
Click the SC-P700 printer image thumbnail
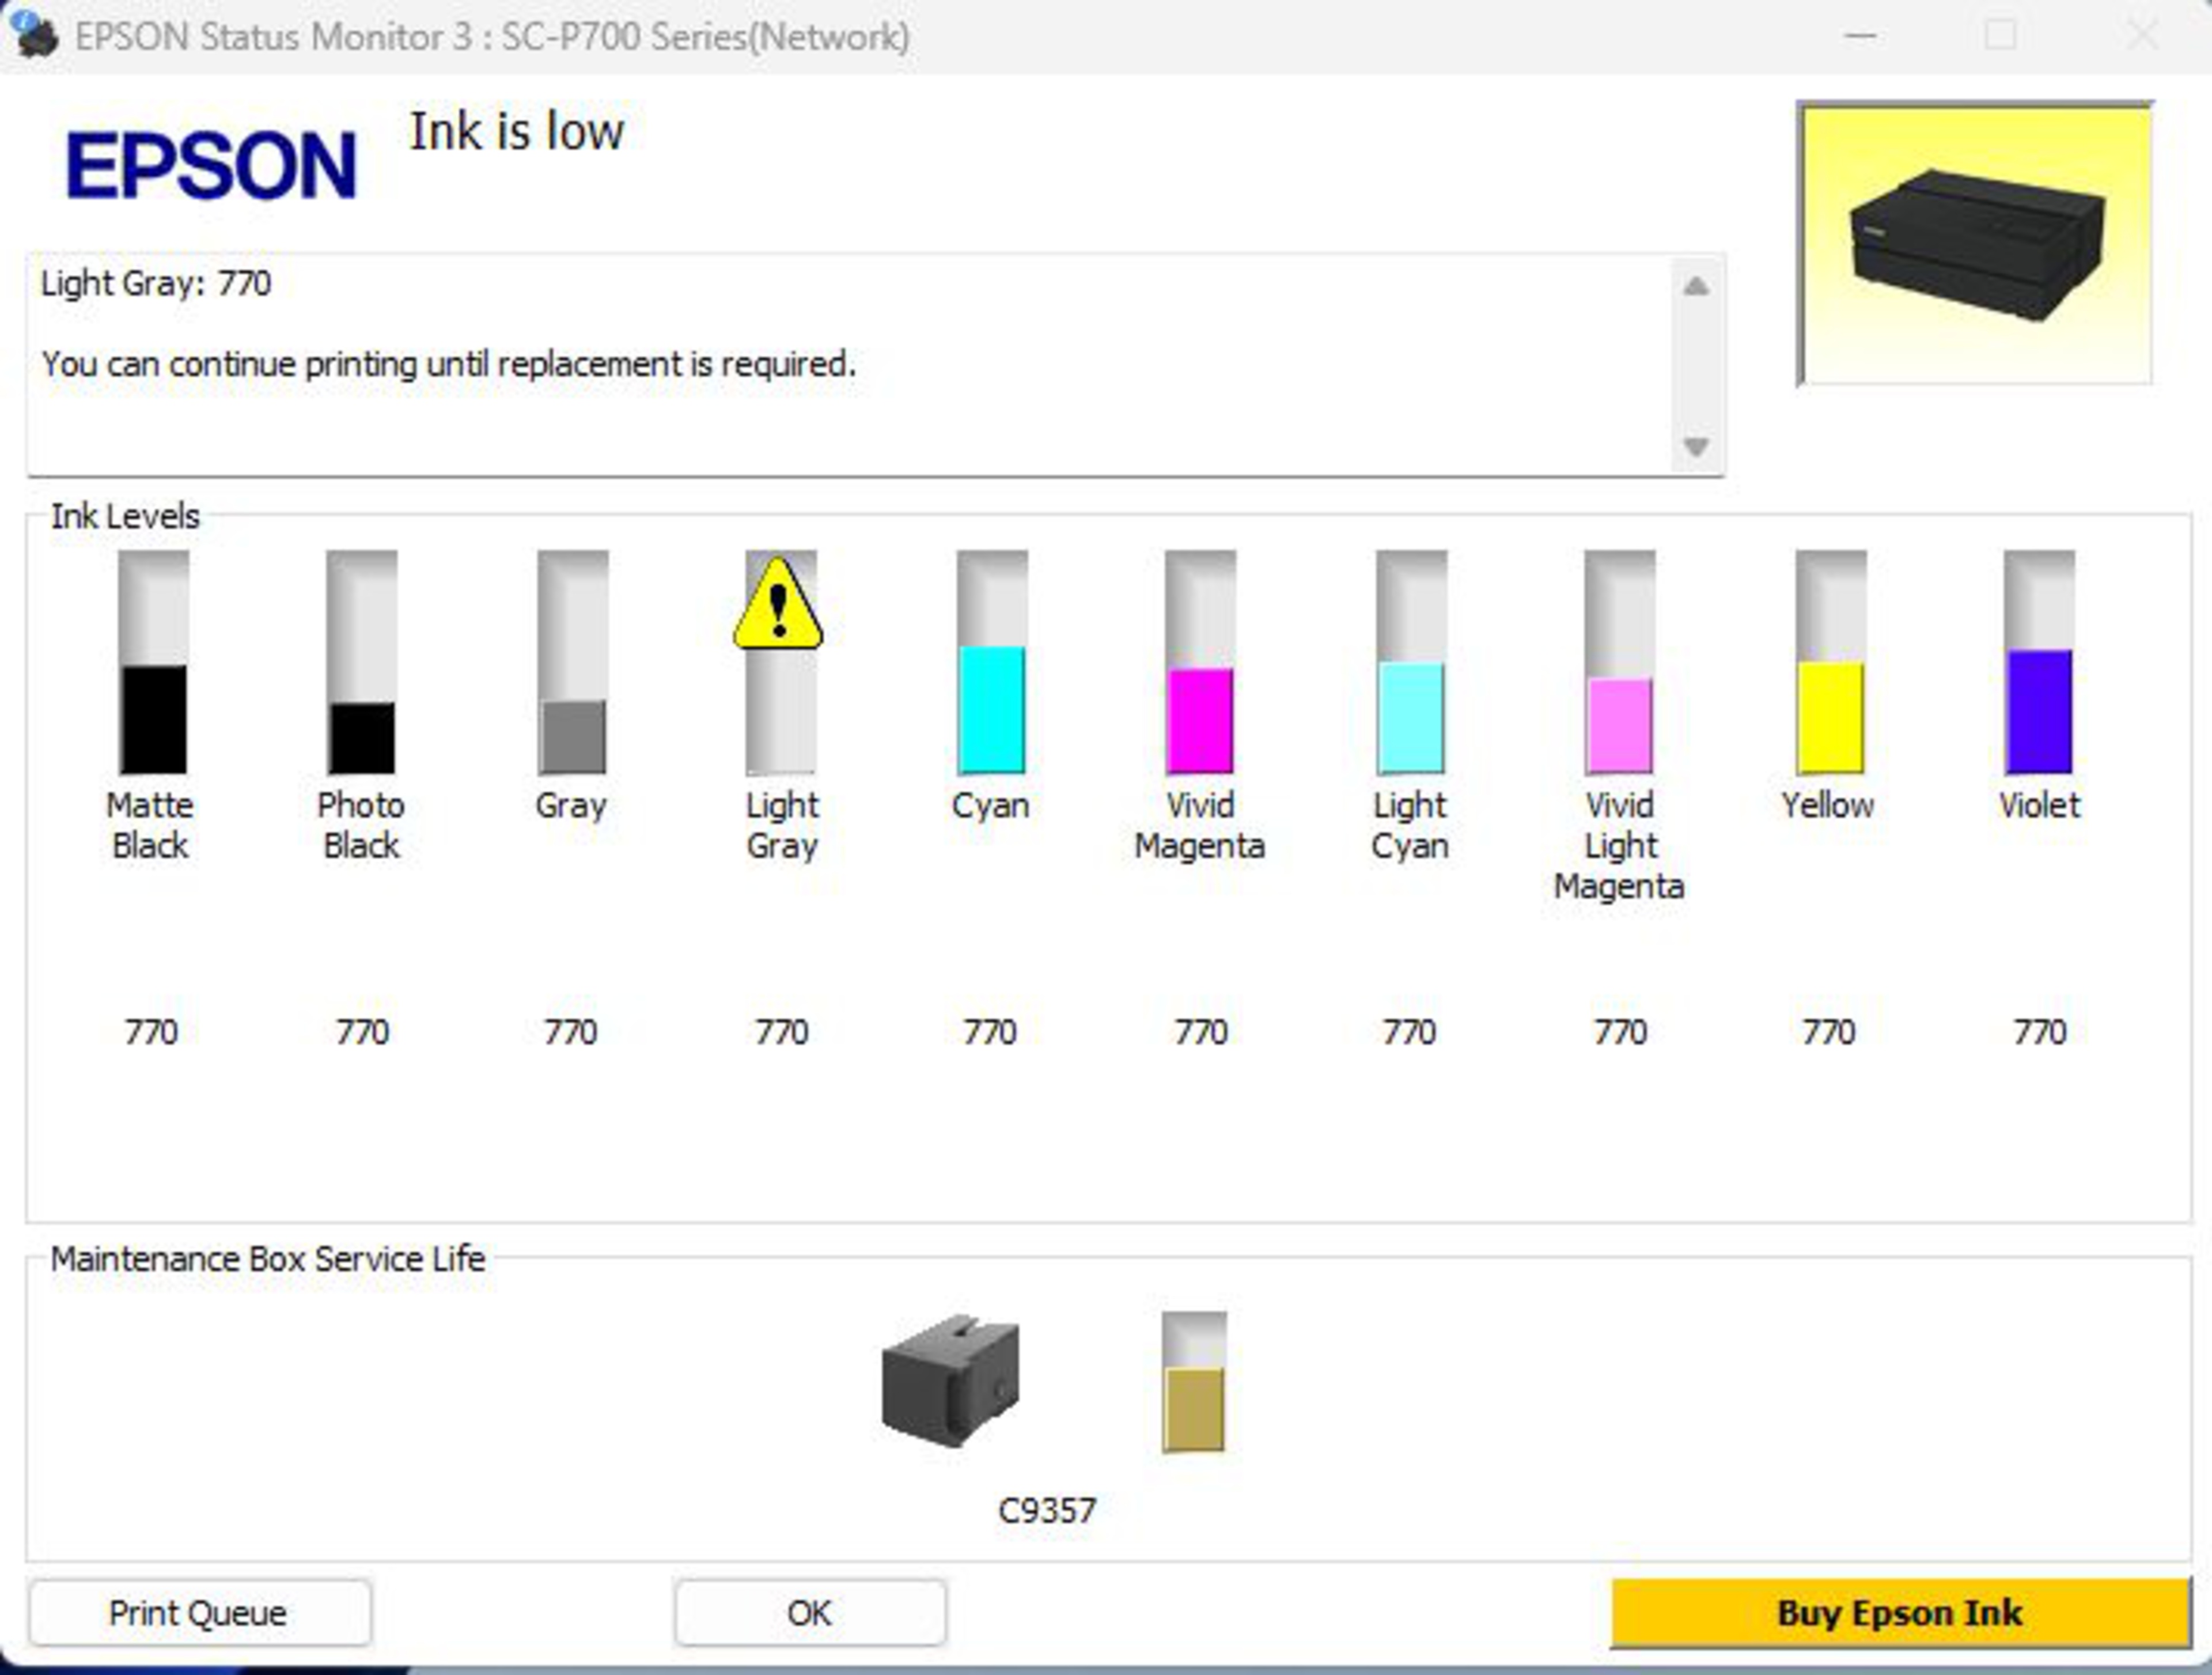[1975, 243]
